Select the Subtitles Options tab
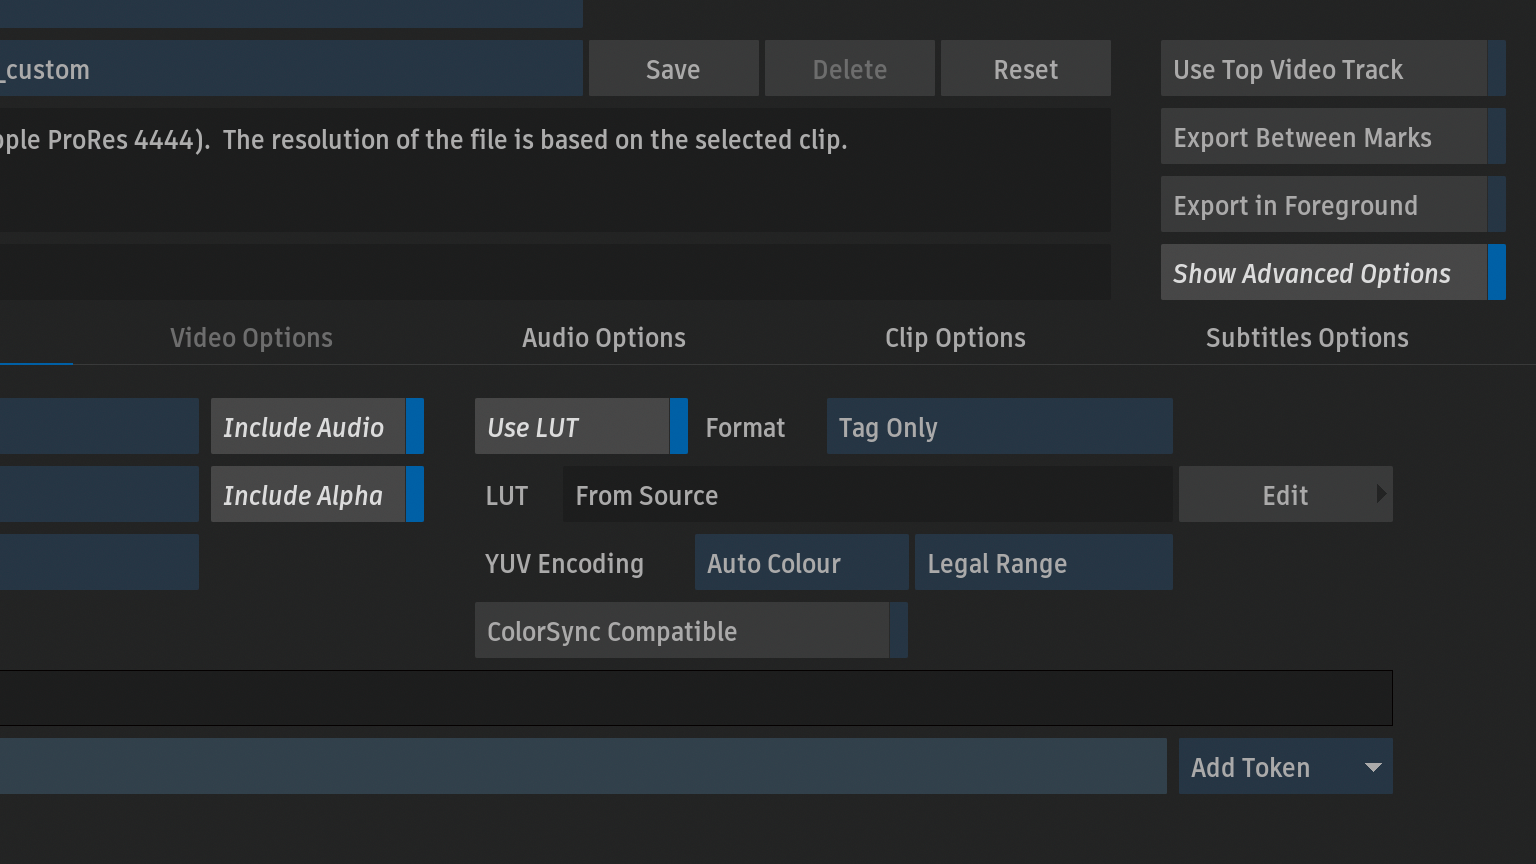Image resolution: width=1536 pixels, height=864 pixels. coord(1306,338)
